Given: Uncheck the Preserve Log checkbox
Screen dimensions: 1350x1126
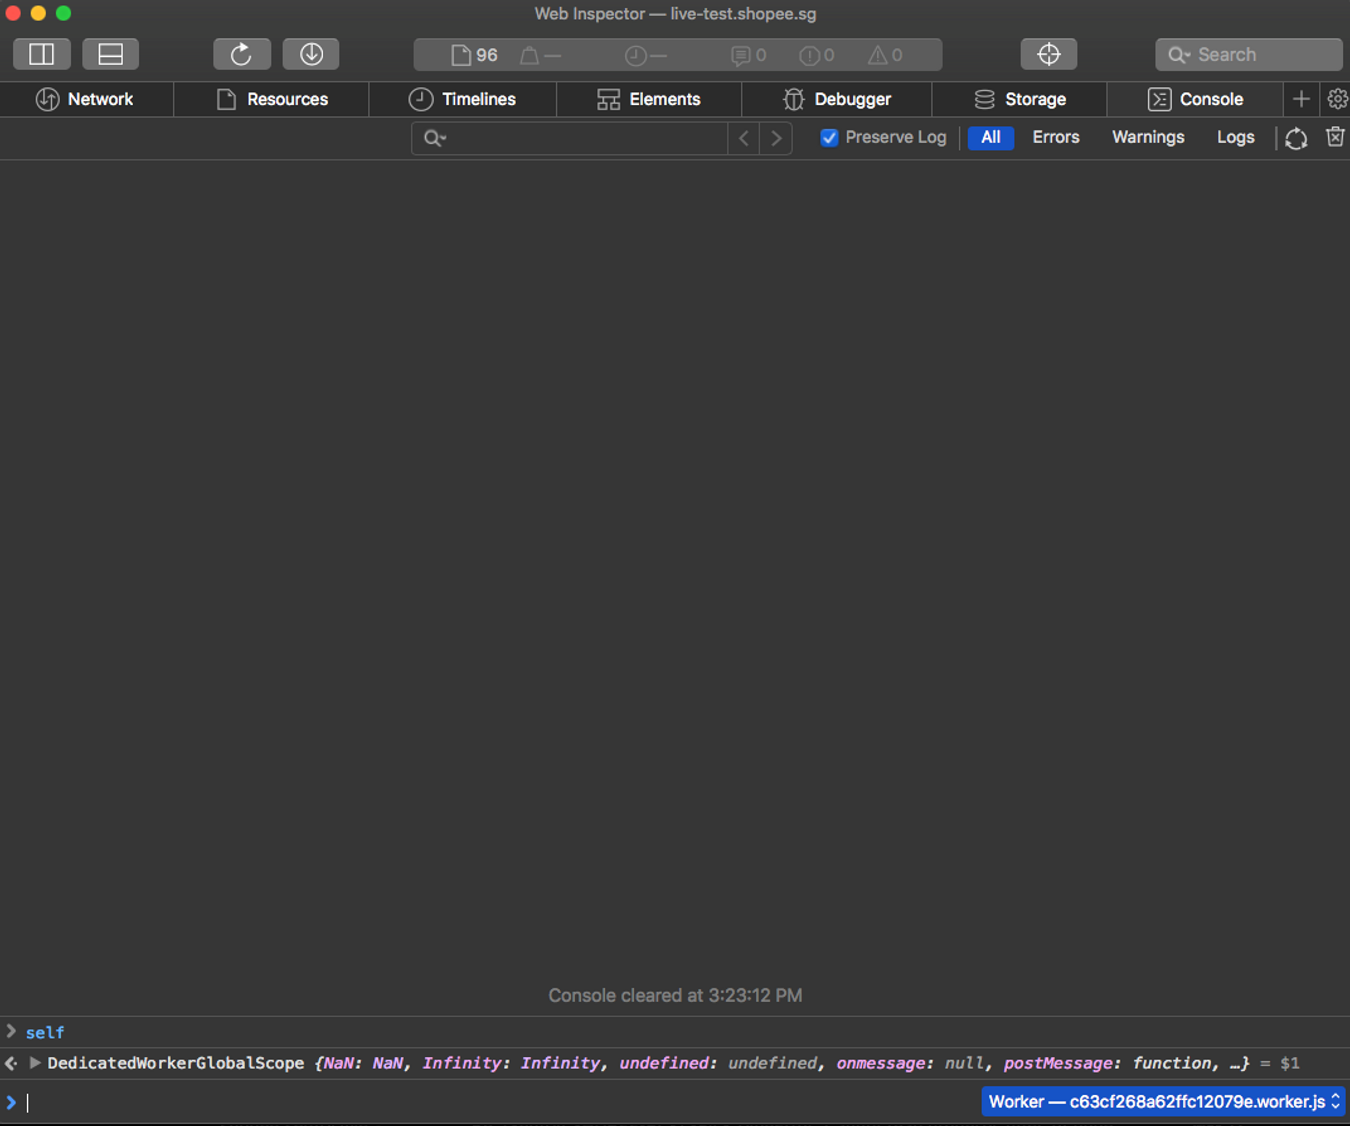Looking at the screenshot, I should coord(829,137).
